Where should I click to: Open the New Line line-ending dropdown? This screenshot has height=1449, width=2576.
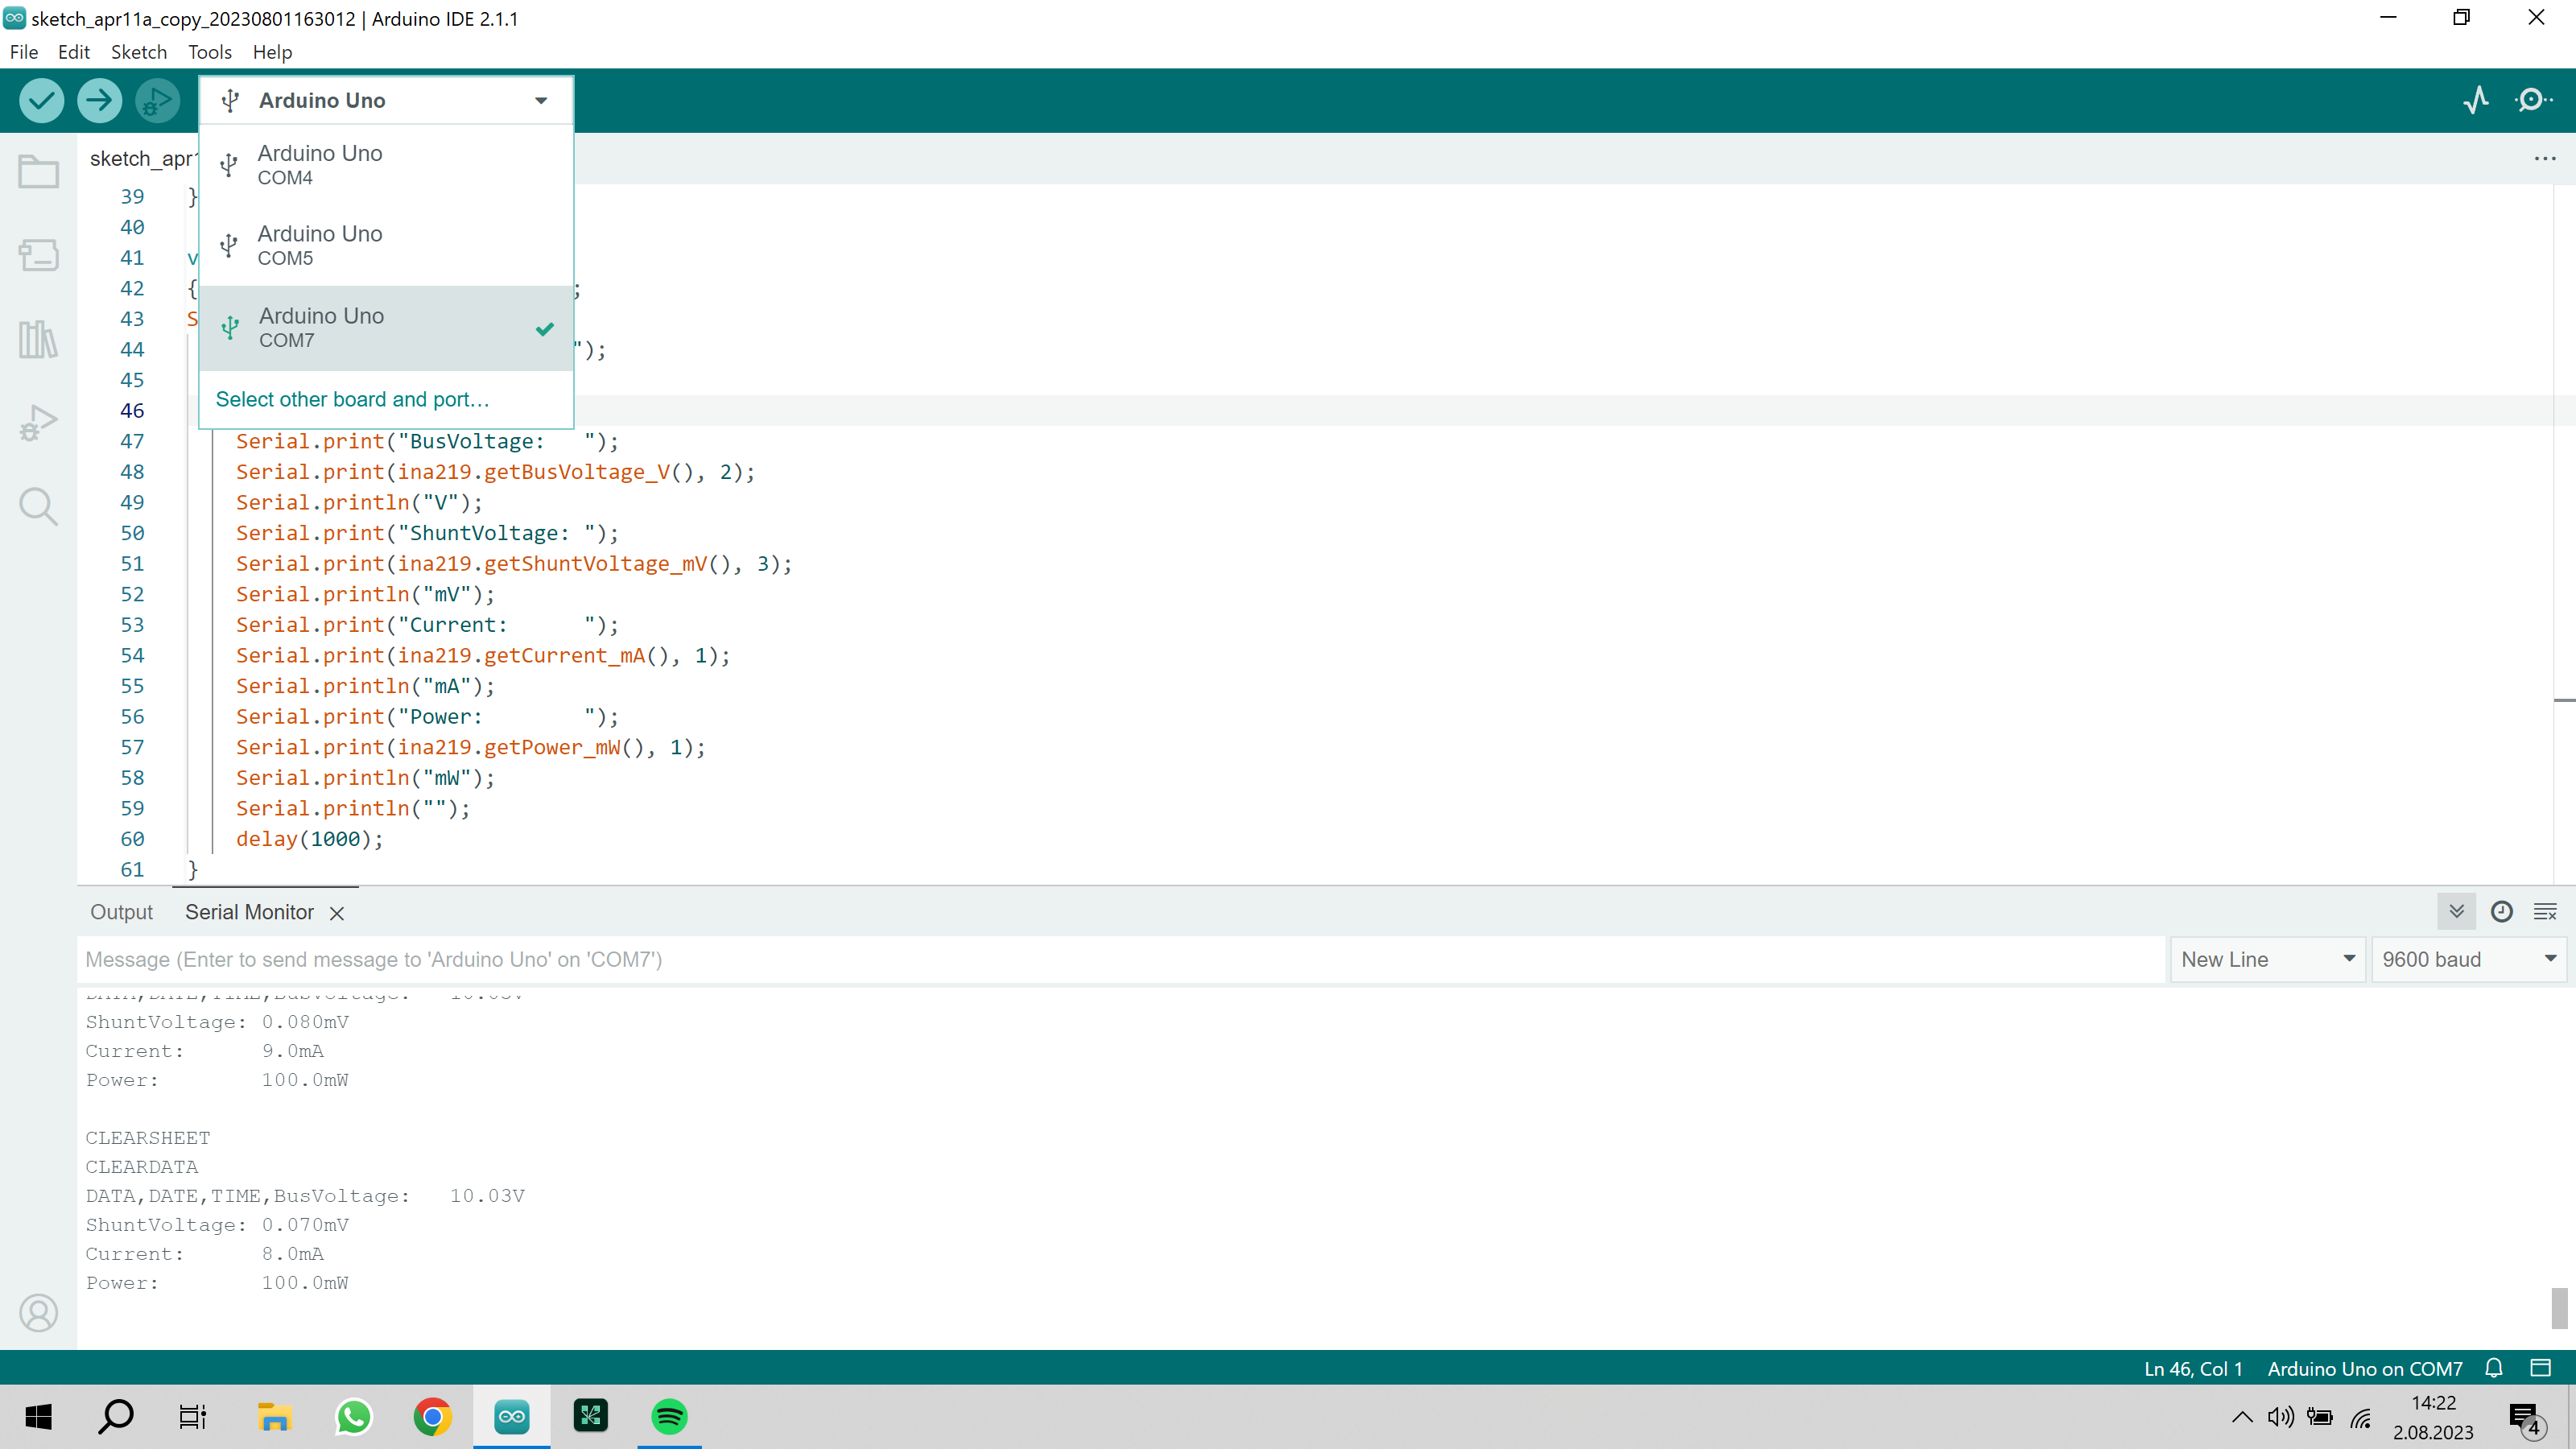(2267, 958)
